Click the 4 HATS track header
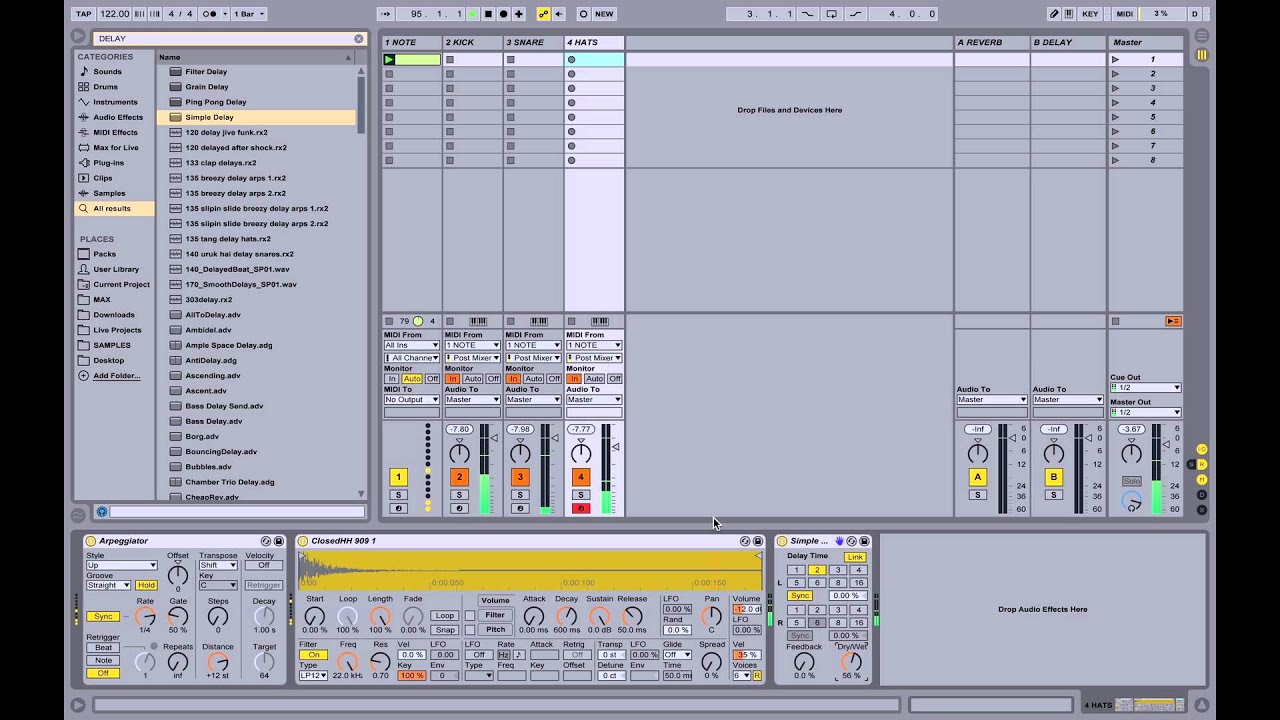 [594, 42]
